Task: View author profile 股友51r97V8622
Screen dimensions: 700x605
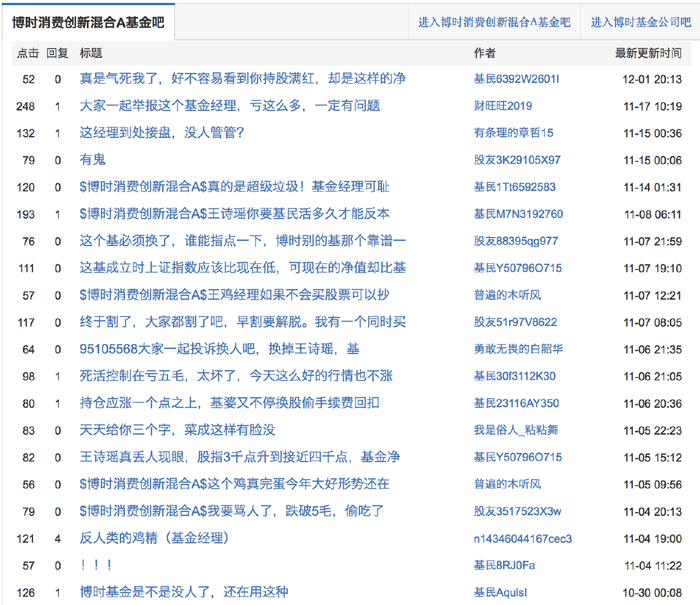Action: (515, 322)
